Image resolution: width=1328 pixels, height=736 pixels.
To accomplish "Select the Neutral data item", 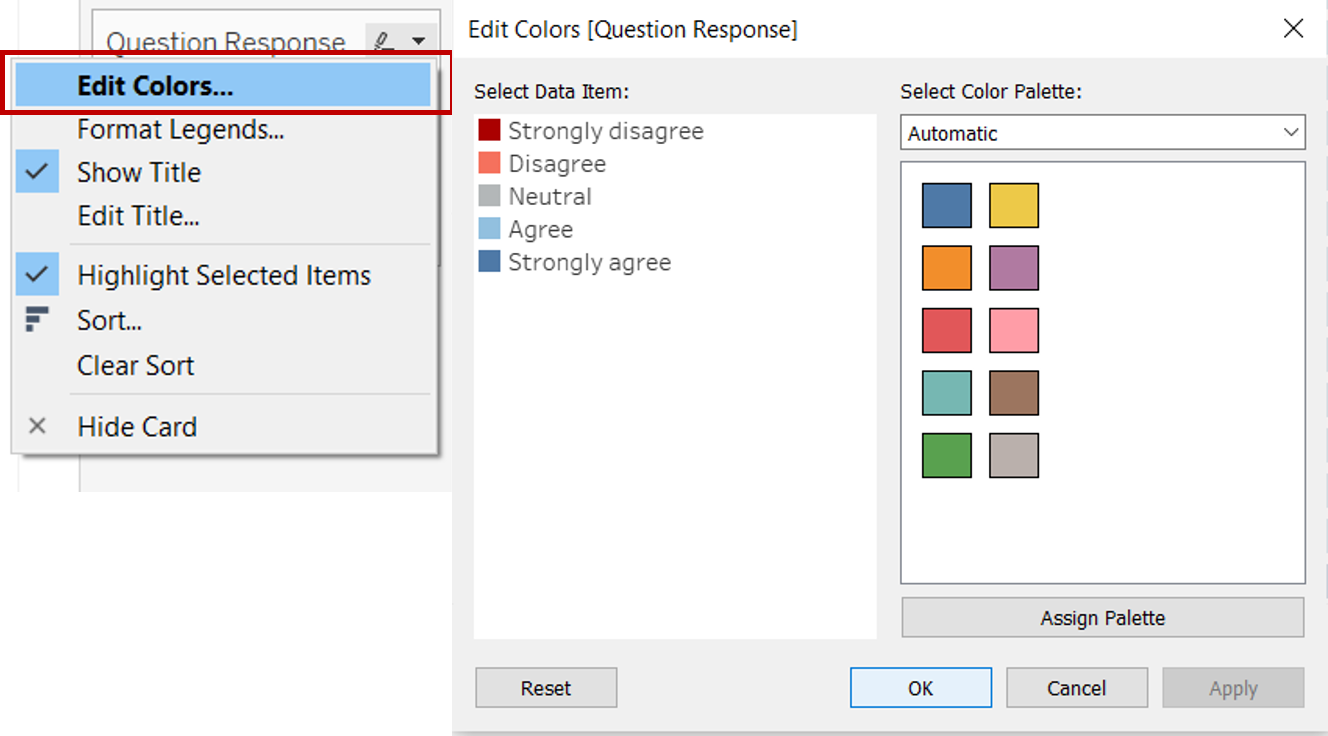I will pos(549,197).
